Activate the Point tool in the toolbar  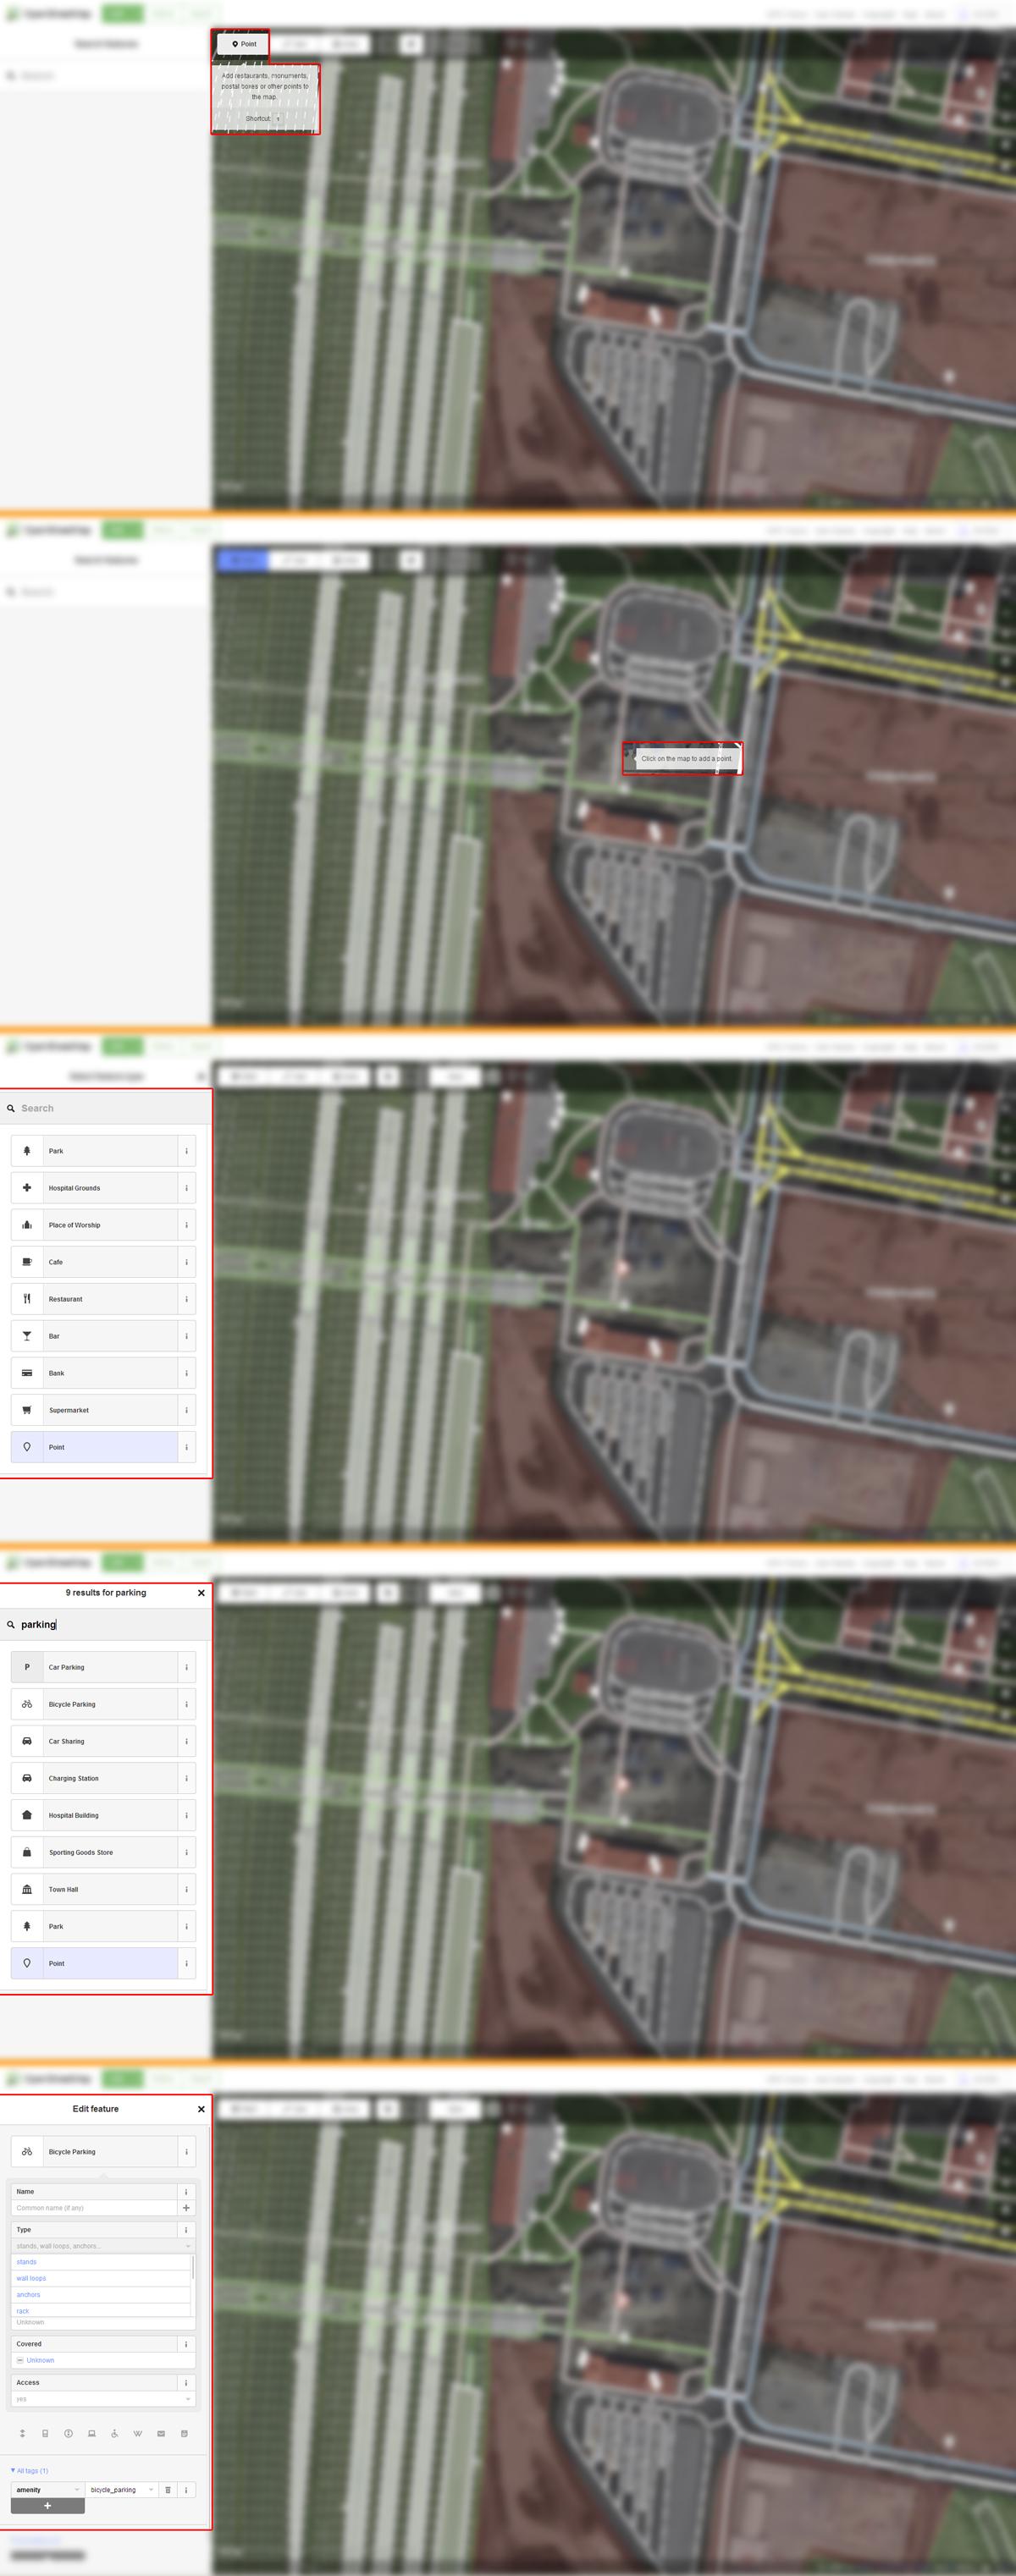point(243,44)
